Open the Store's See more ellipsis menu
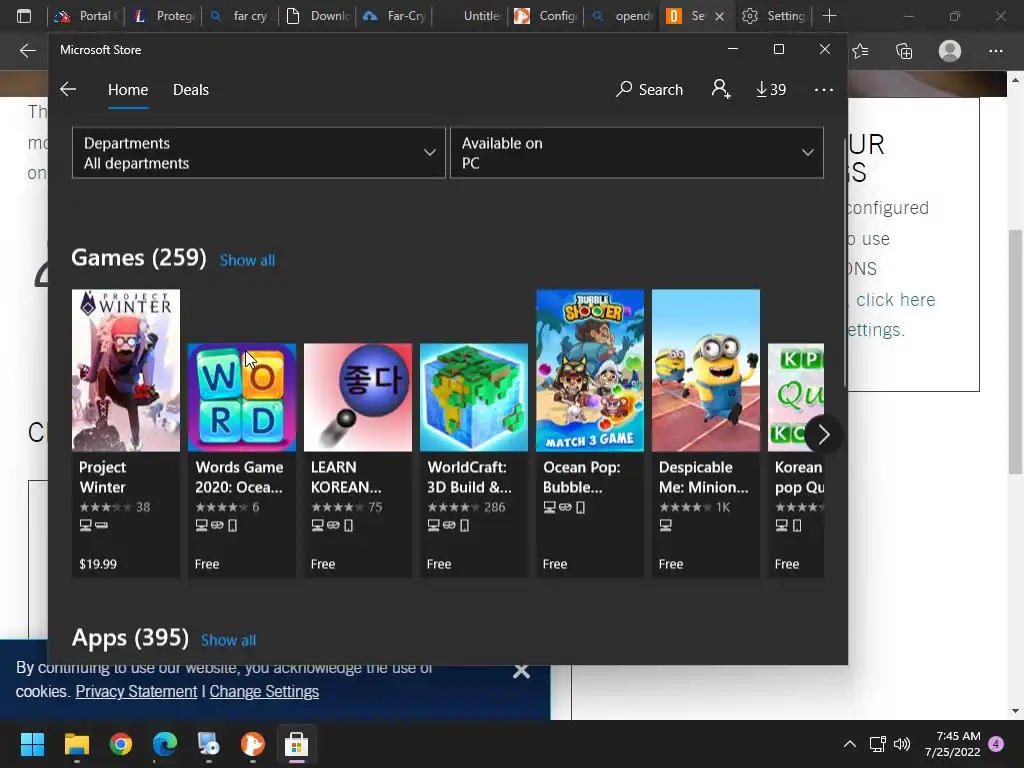 click(824, 89)
